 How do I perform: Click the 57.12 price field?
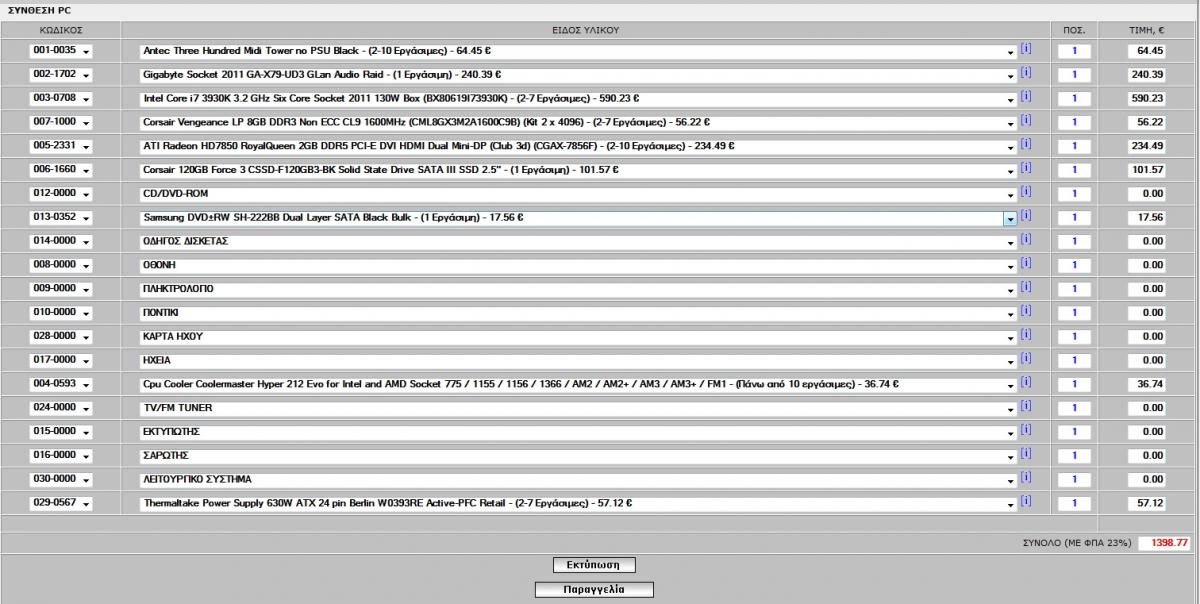[x=1146, y=503]
